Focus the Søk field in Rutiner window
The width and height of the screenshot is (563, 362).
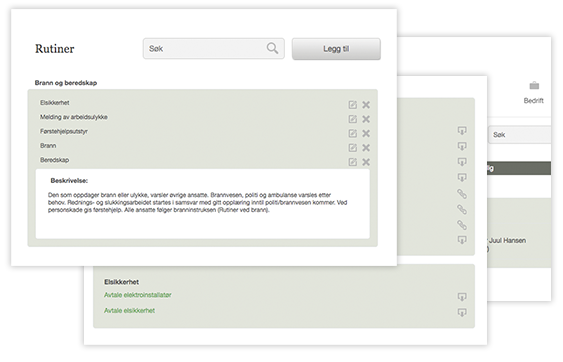click(x=214, y=48)
